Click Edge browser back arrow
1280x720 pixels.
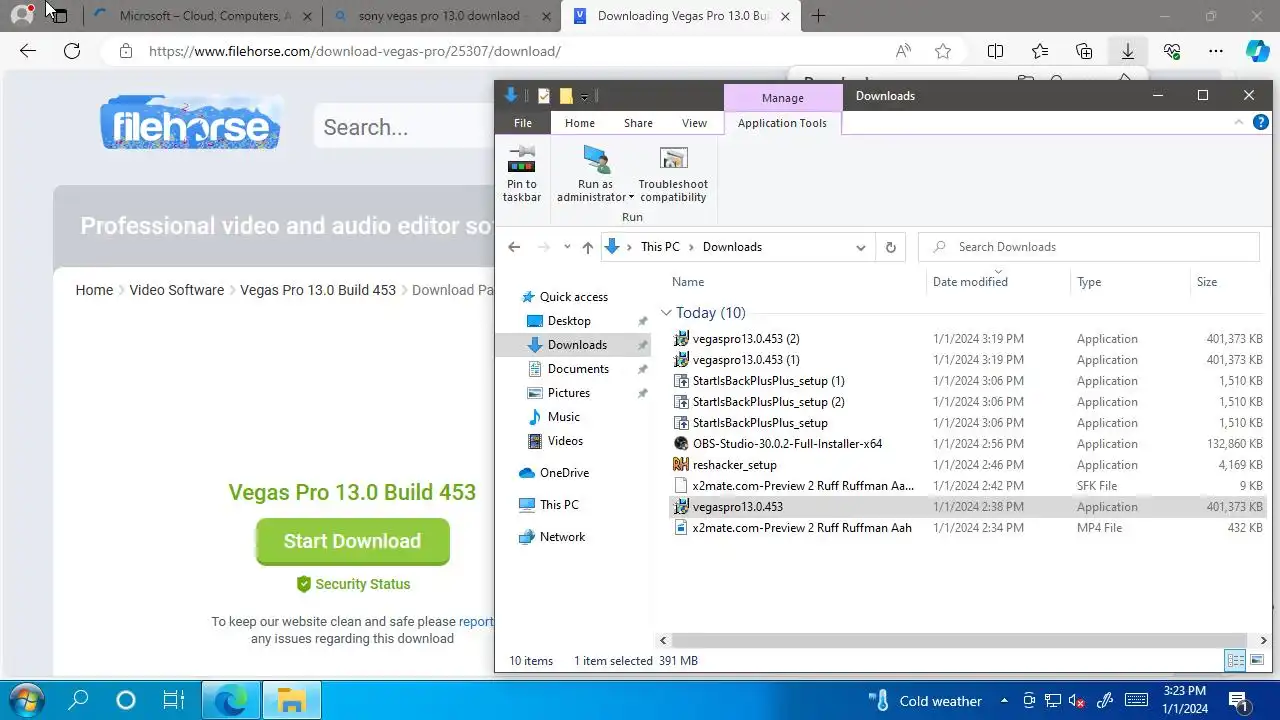pos(28,51)
